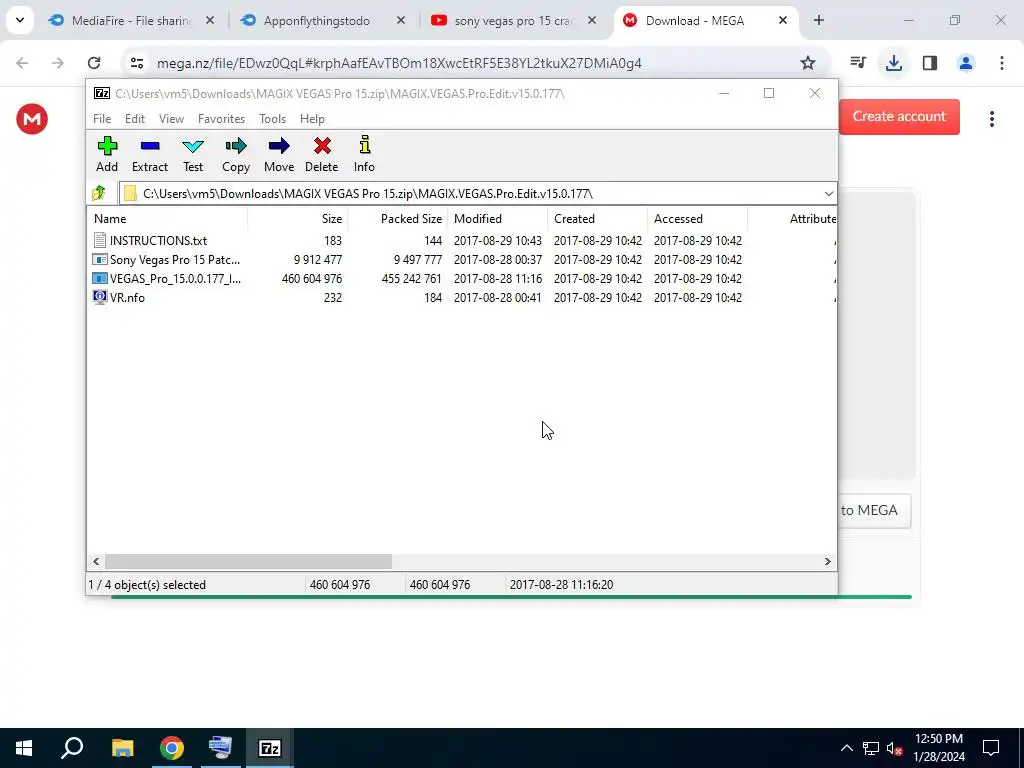Open Windows Start menu
Image resolution: width=1024 pixels, height=768 pixels.
click(24, 748)
